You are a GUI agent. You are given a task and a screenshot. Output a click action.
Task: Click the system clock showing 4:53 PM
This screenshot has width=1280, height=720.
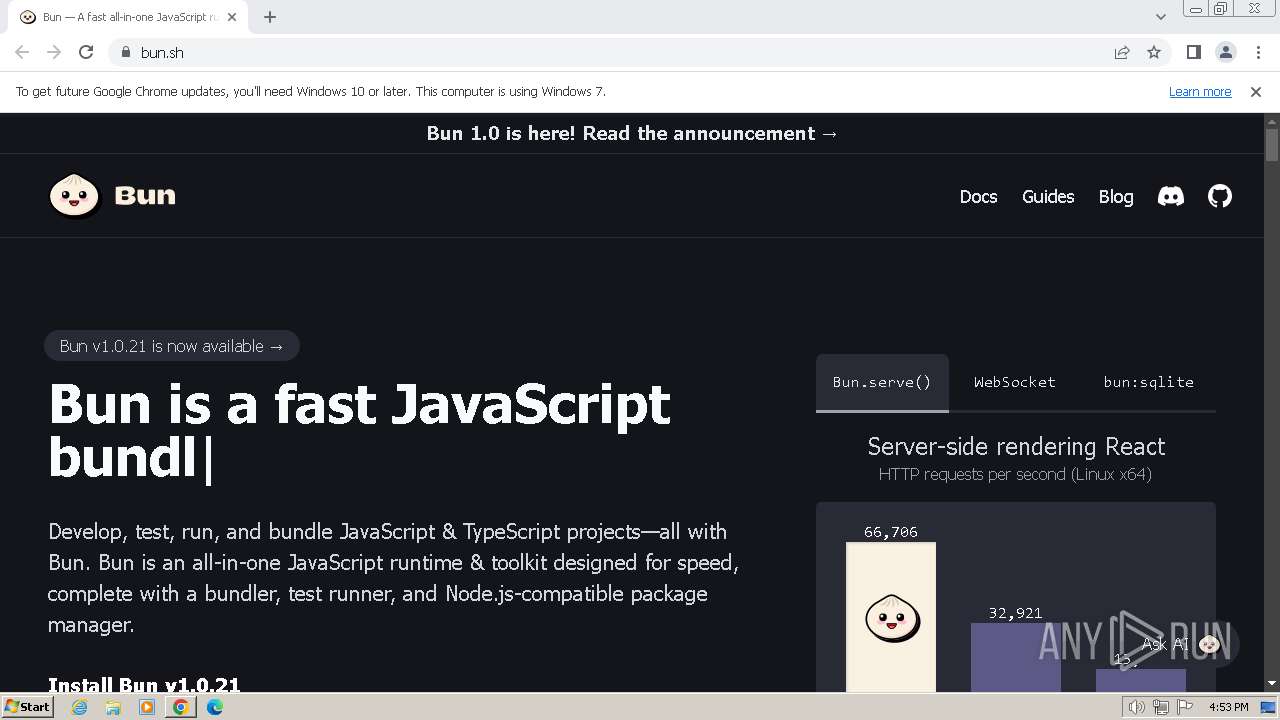(x=1228, y=707)
